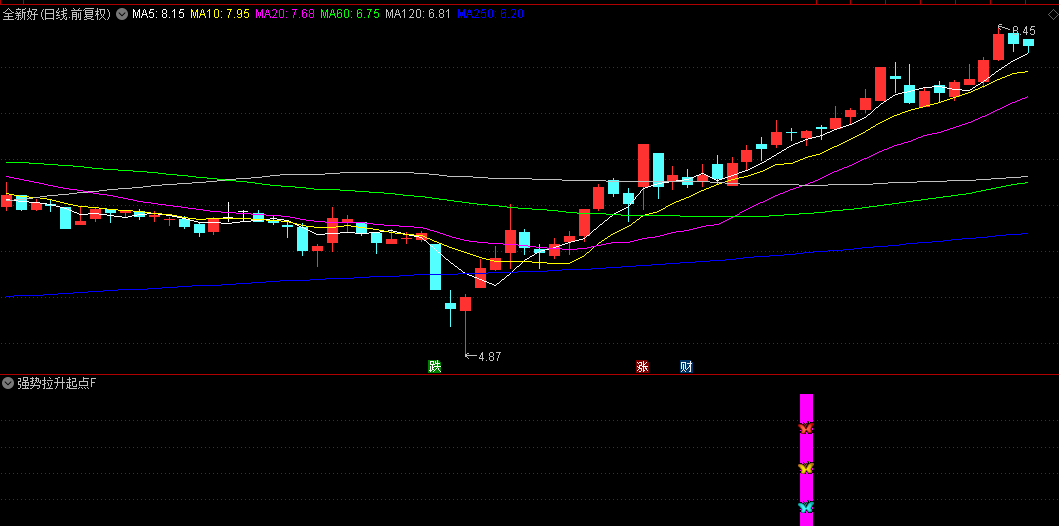Click the tall red candle above the 涨 marker
Viewport: 1059px width, 526px height.
coord(643,165)
